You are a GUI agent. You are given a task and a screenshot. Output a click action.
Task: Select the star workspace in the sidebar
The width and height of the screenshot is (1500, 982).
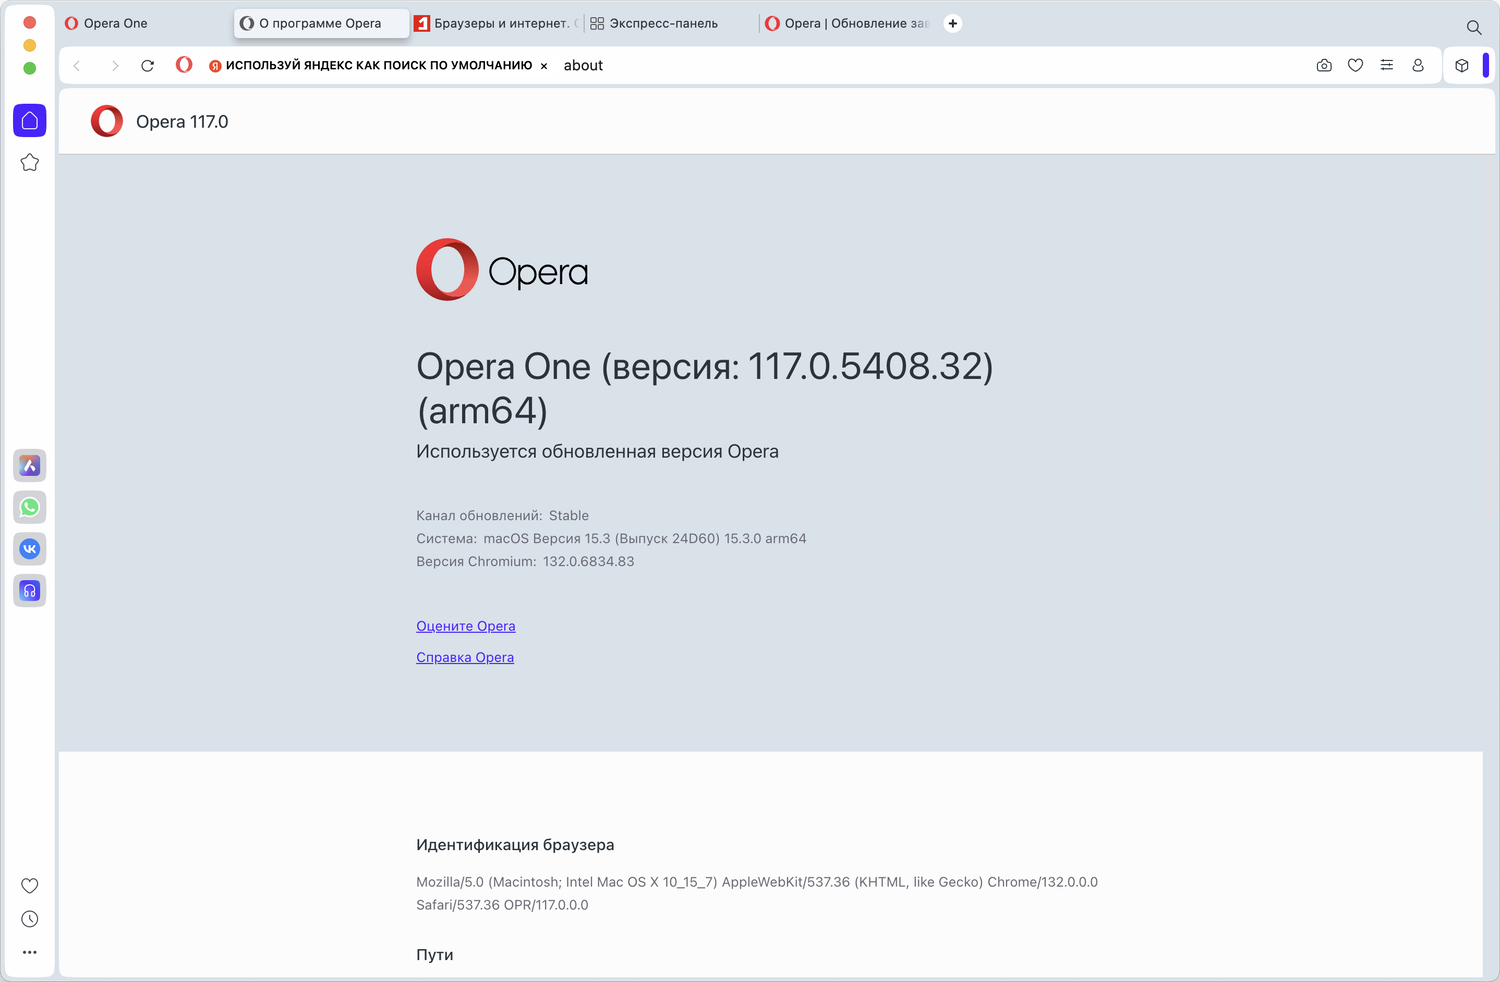[x=30, y=162]
